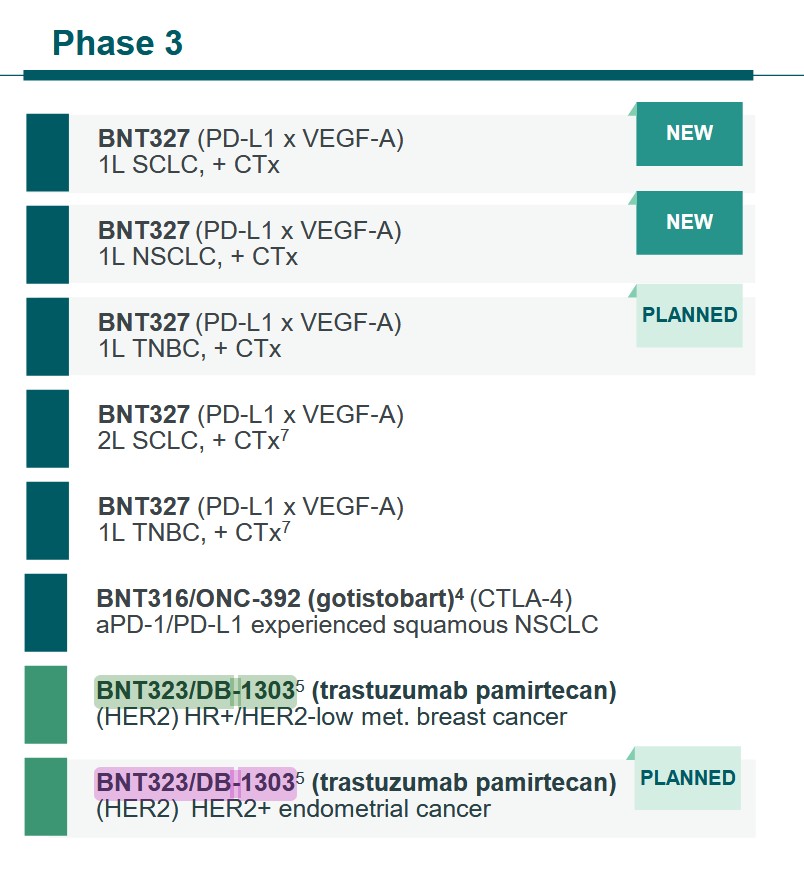This screenshot has width=804, height=880.
Task: Click the "2L SCLC, + CTx" line
Action: tap(190, 441)
